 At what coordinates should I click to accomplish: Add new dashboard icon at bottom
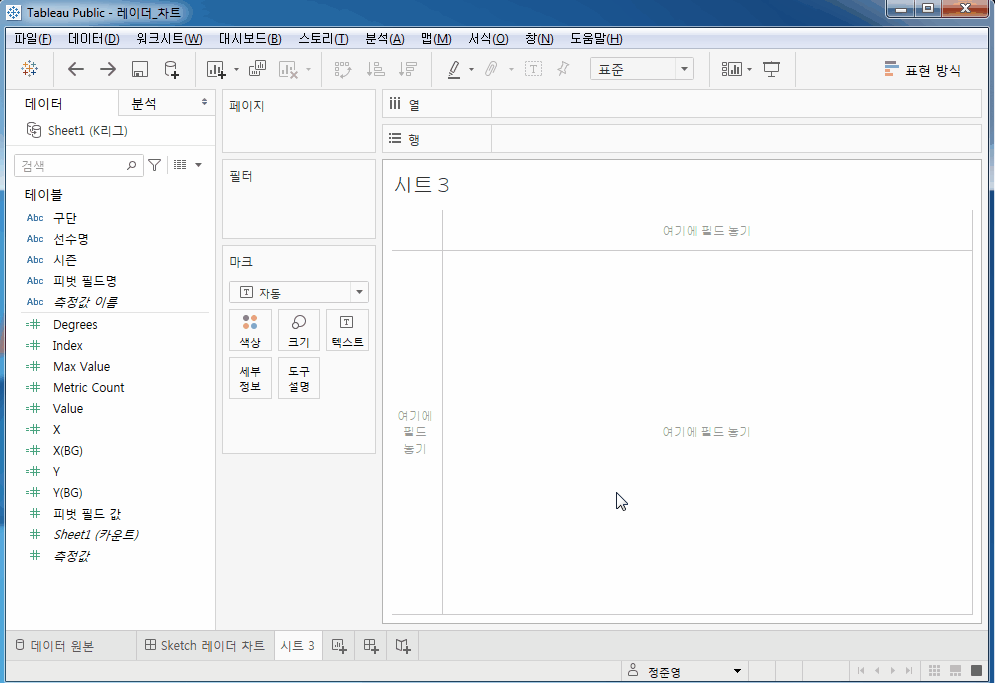[371, 646]
